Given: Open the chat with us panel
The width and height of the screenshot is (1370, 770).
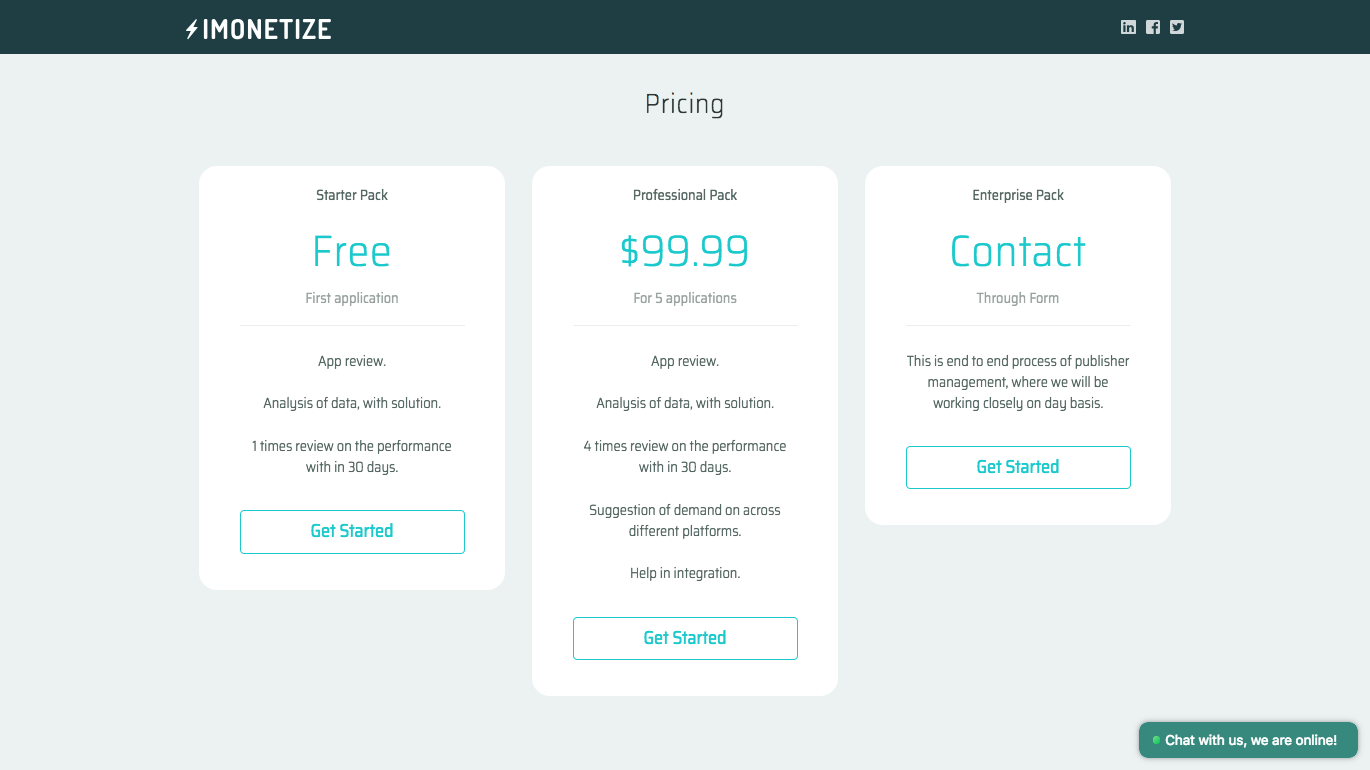Looking at the screenshot, I should 1248,740.
